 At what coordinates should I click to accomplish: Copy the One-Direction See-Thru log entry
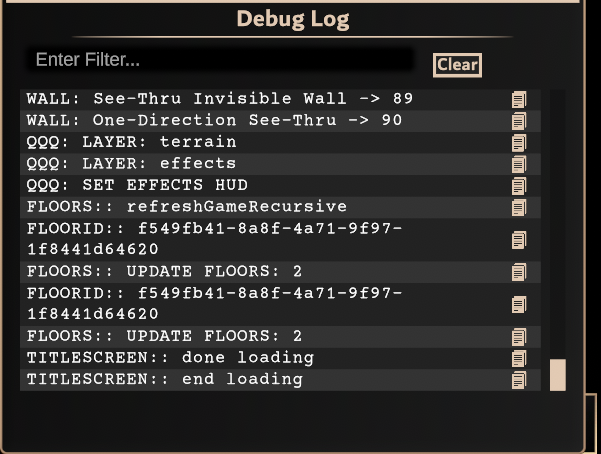[519, 121]
